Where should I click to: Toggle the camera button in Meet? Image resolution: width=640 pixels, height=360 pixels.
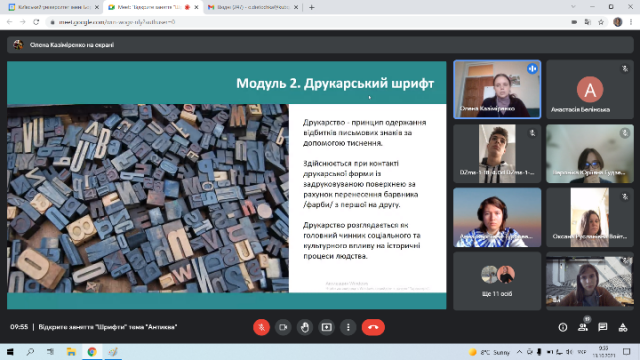tap(283, 327)
